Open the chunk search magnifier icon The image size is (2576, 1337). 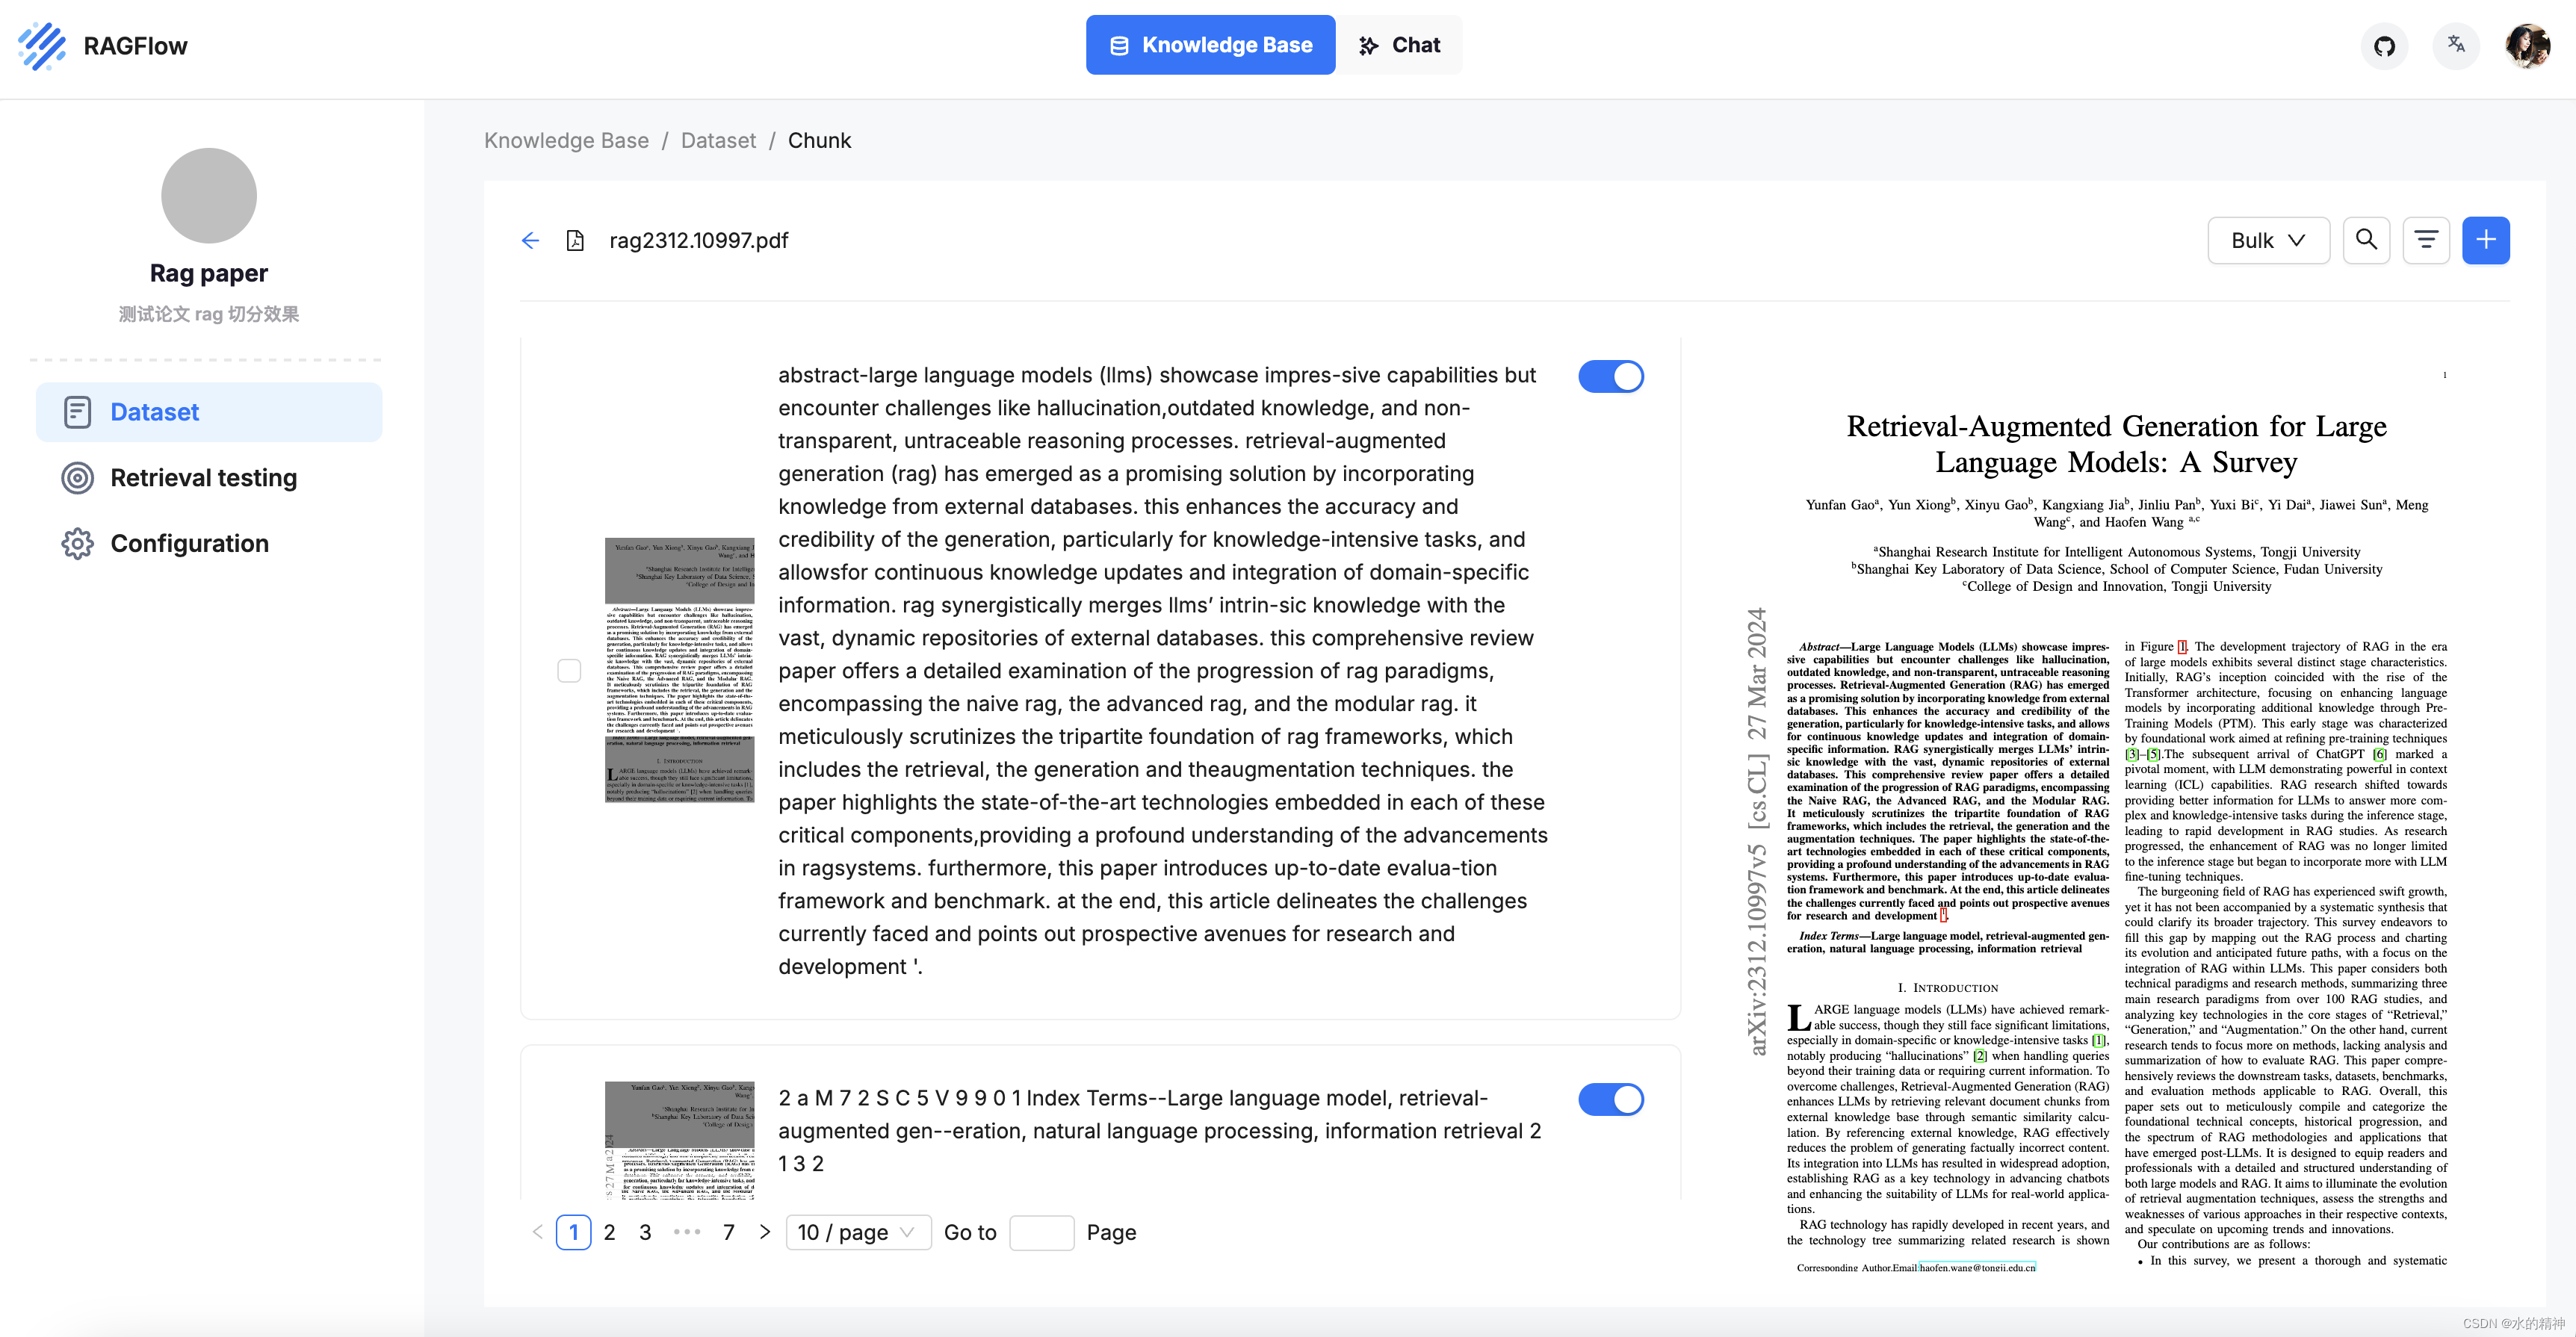point(2366,240)
